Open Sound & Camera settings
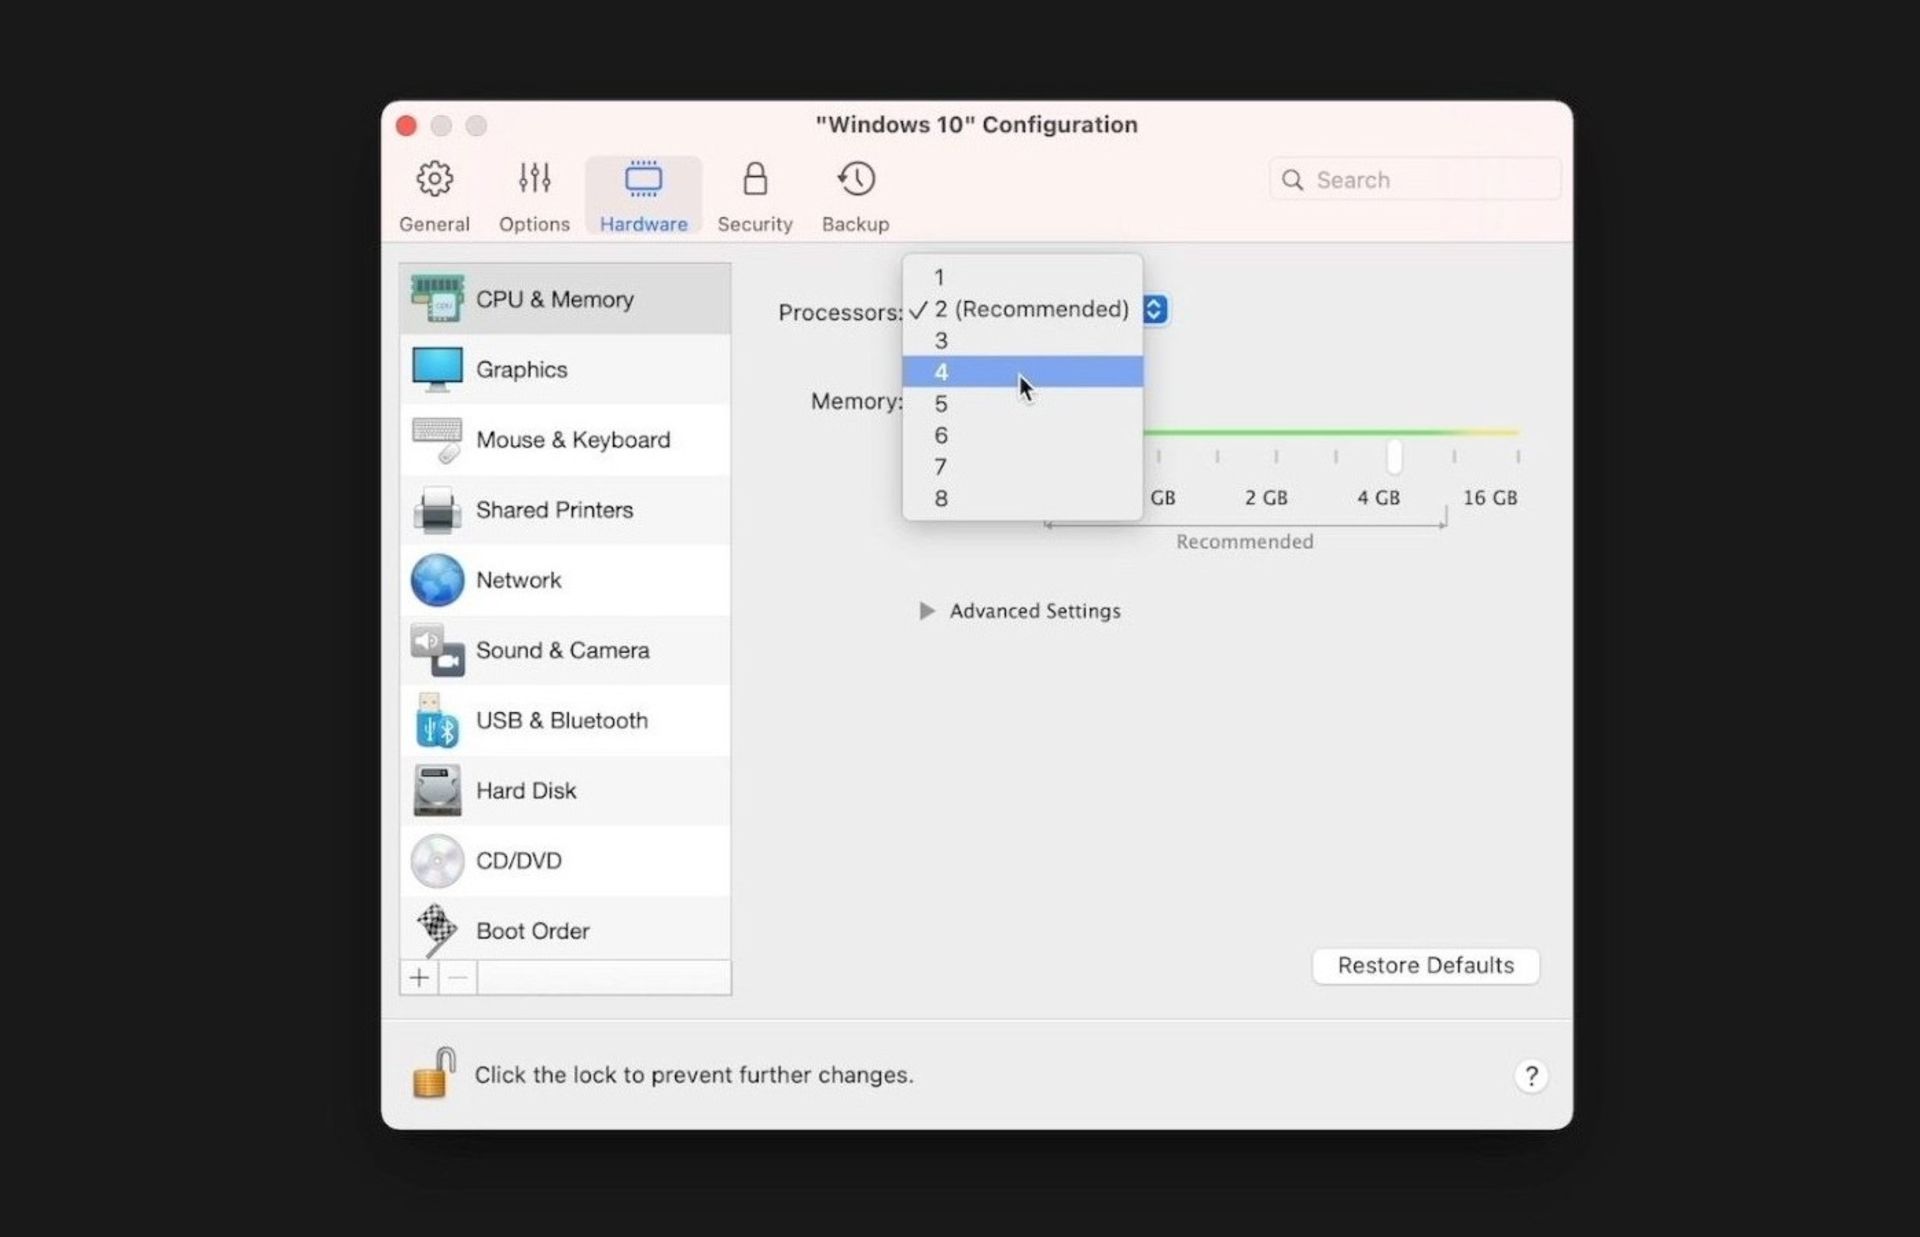The height and width of the screenshot is (1237, 1920). tap(562, 650)
